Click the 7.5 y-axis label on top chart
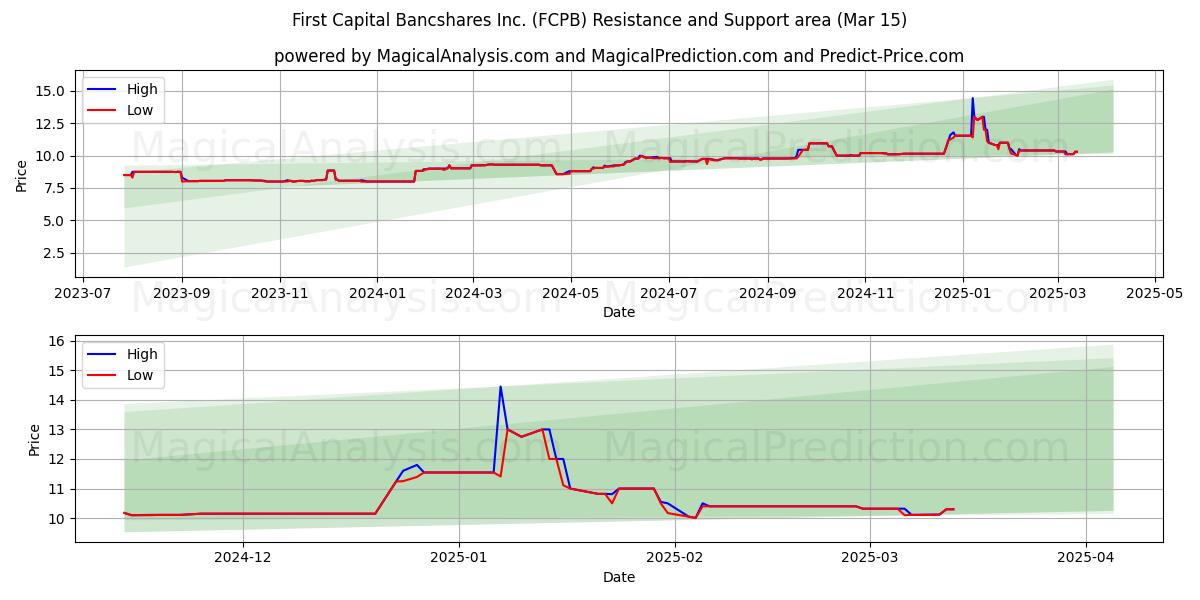This screenshot has height=600, width=1200. [x=56, y=188]
